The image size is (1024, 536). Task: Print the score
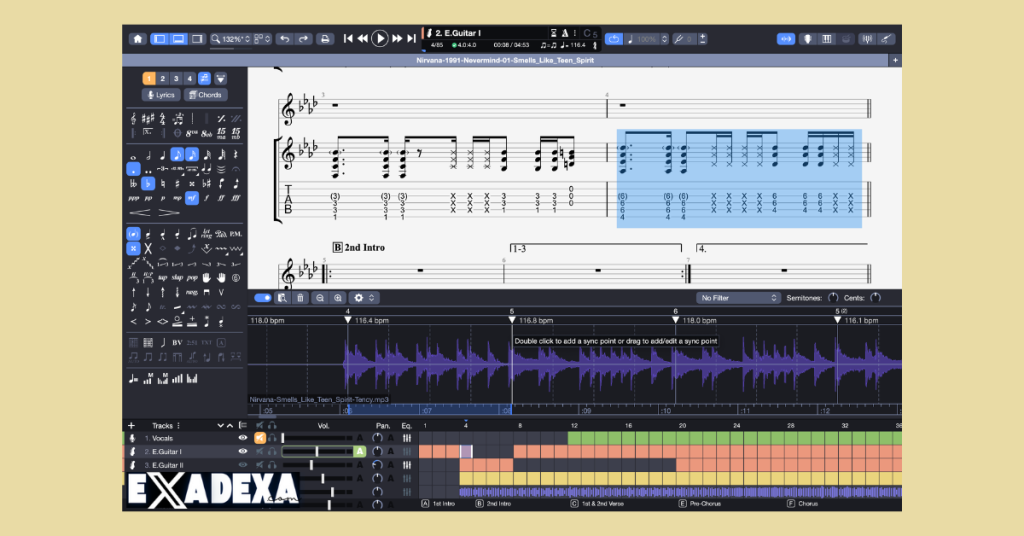325,39
